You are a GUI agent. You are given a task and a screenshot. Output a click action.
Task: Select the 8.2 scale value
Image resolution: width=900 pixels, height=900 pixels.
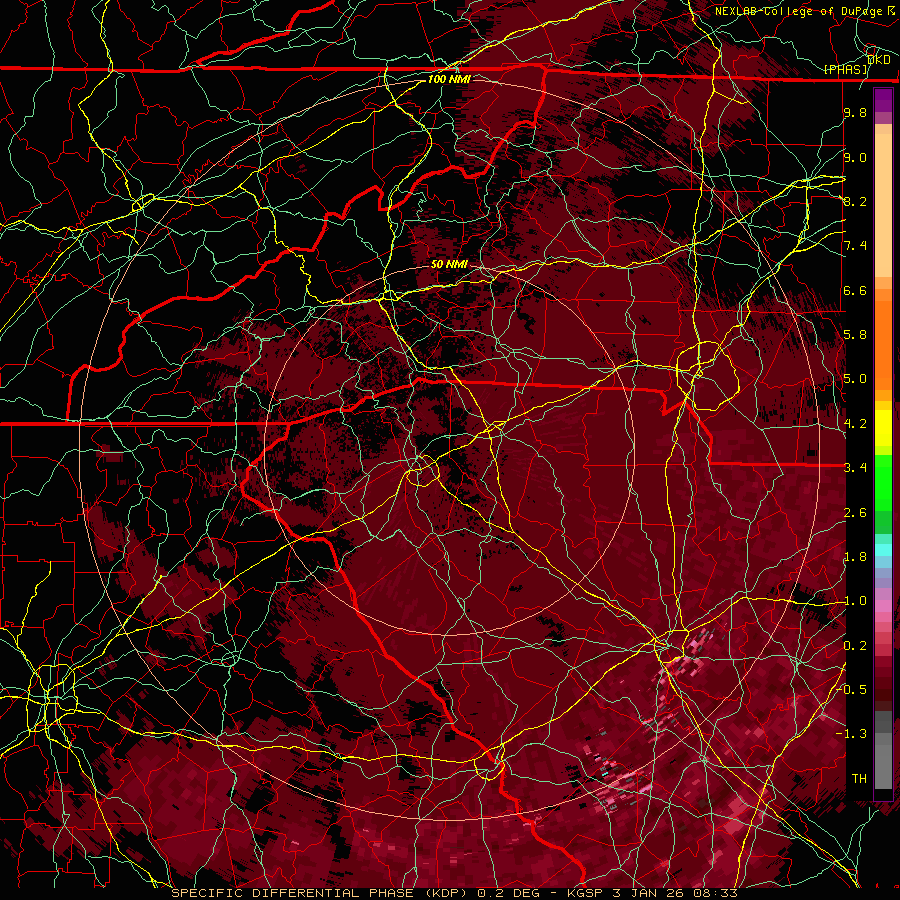(x=855, y=201)
